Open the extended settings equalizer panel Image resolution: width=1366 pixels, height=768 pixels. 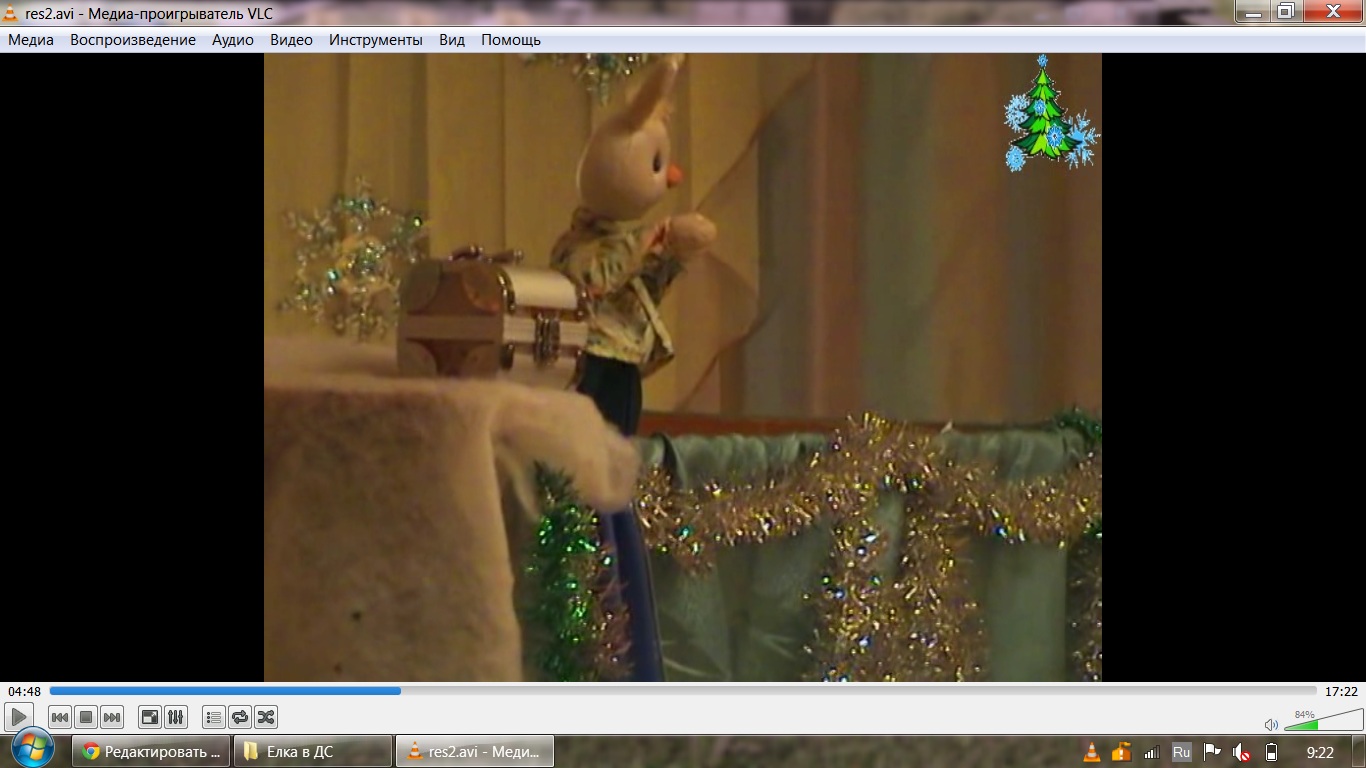[x=175, y=717]
